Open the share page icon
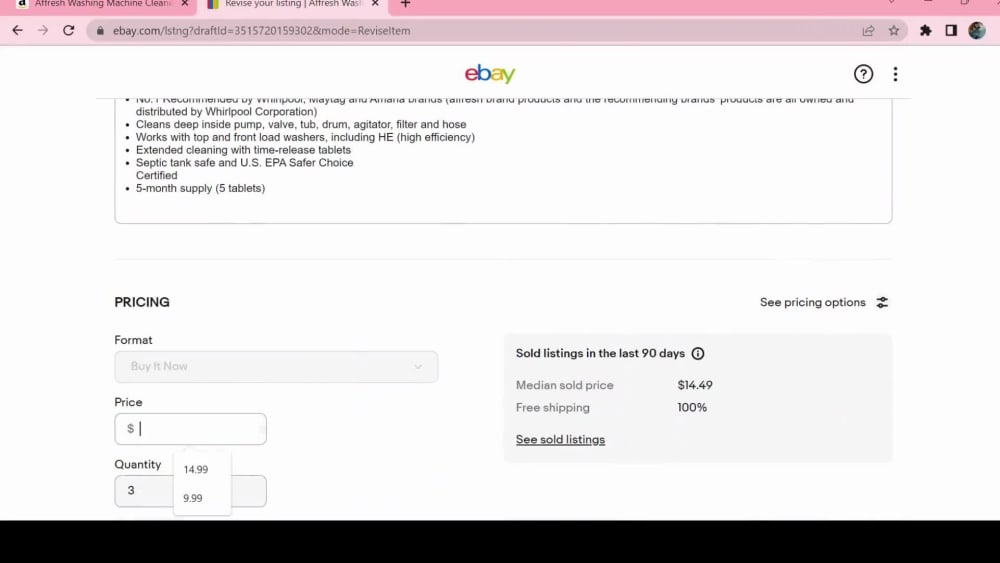 (868, 31)
